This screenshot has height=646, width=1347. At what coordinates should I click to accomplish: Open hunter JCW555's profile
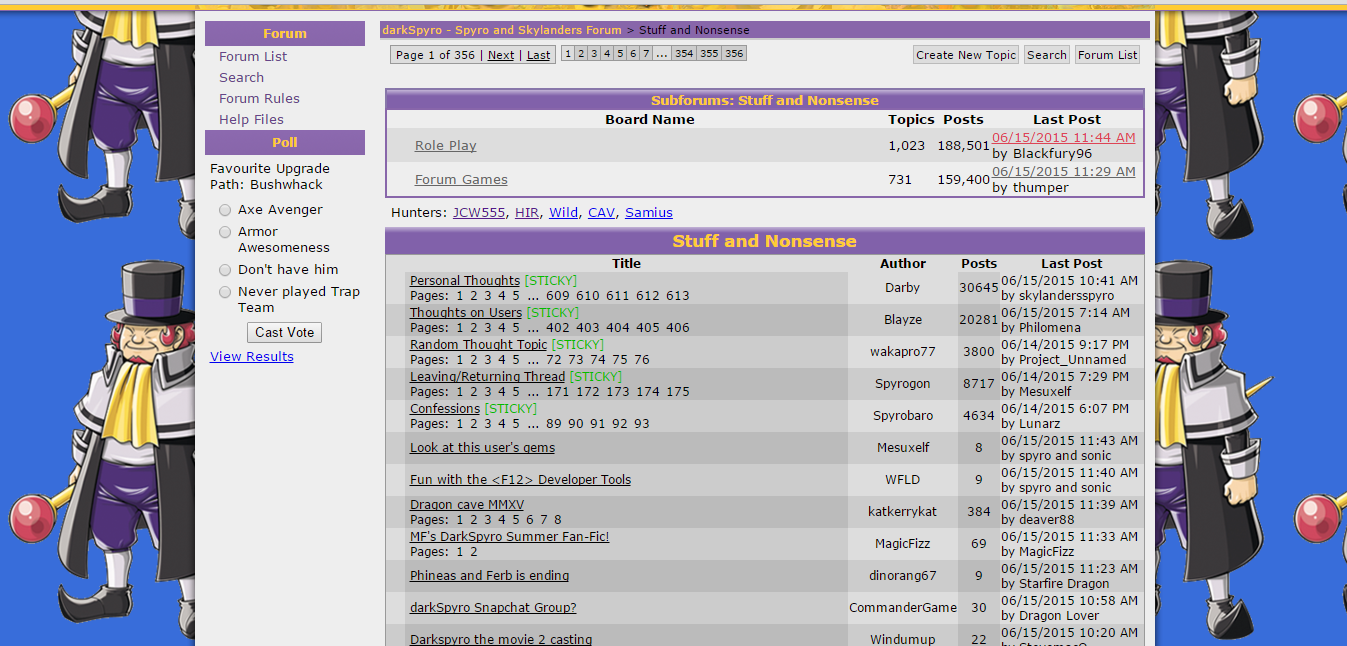click(479, 213)
